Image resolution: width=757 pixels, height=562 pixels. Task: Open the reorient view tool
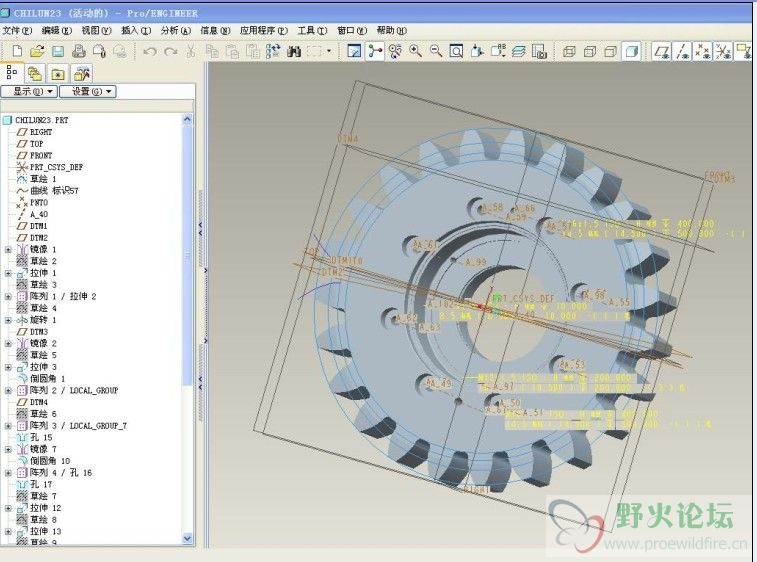pos(477,51)
